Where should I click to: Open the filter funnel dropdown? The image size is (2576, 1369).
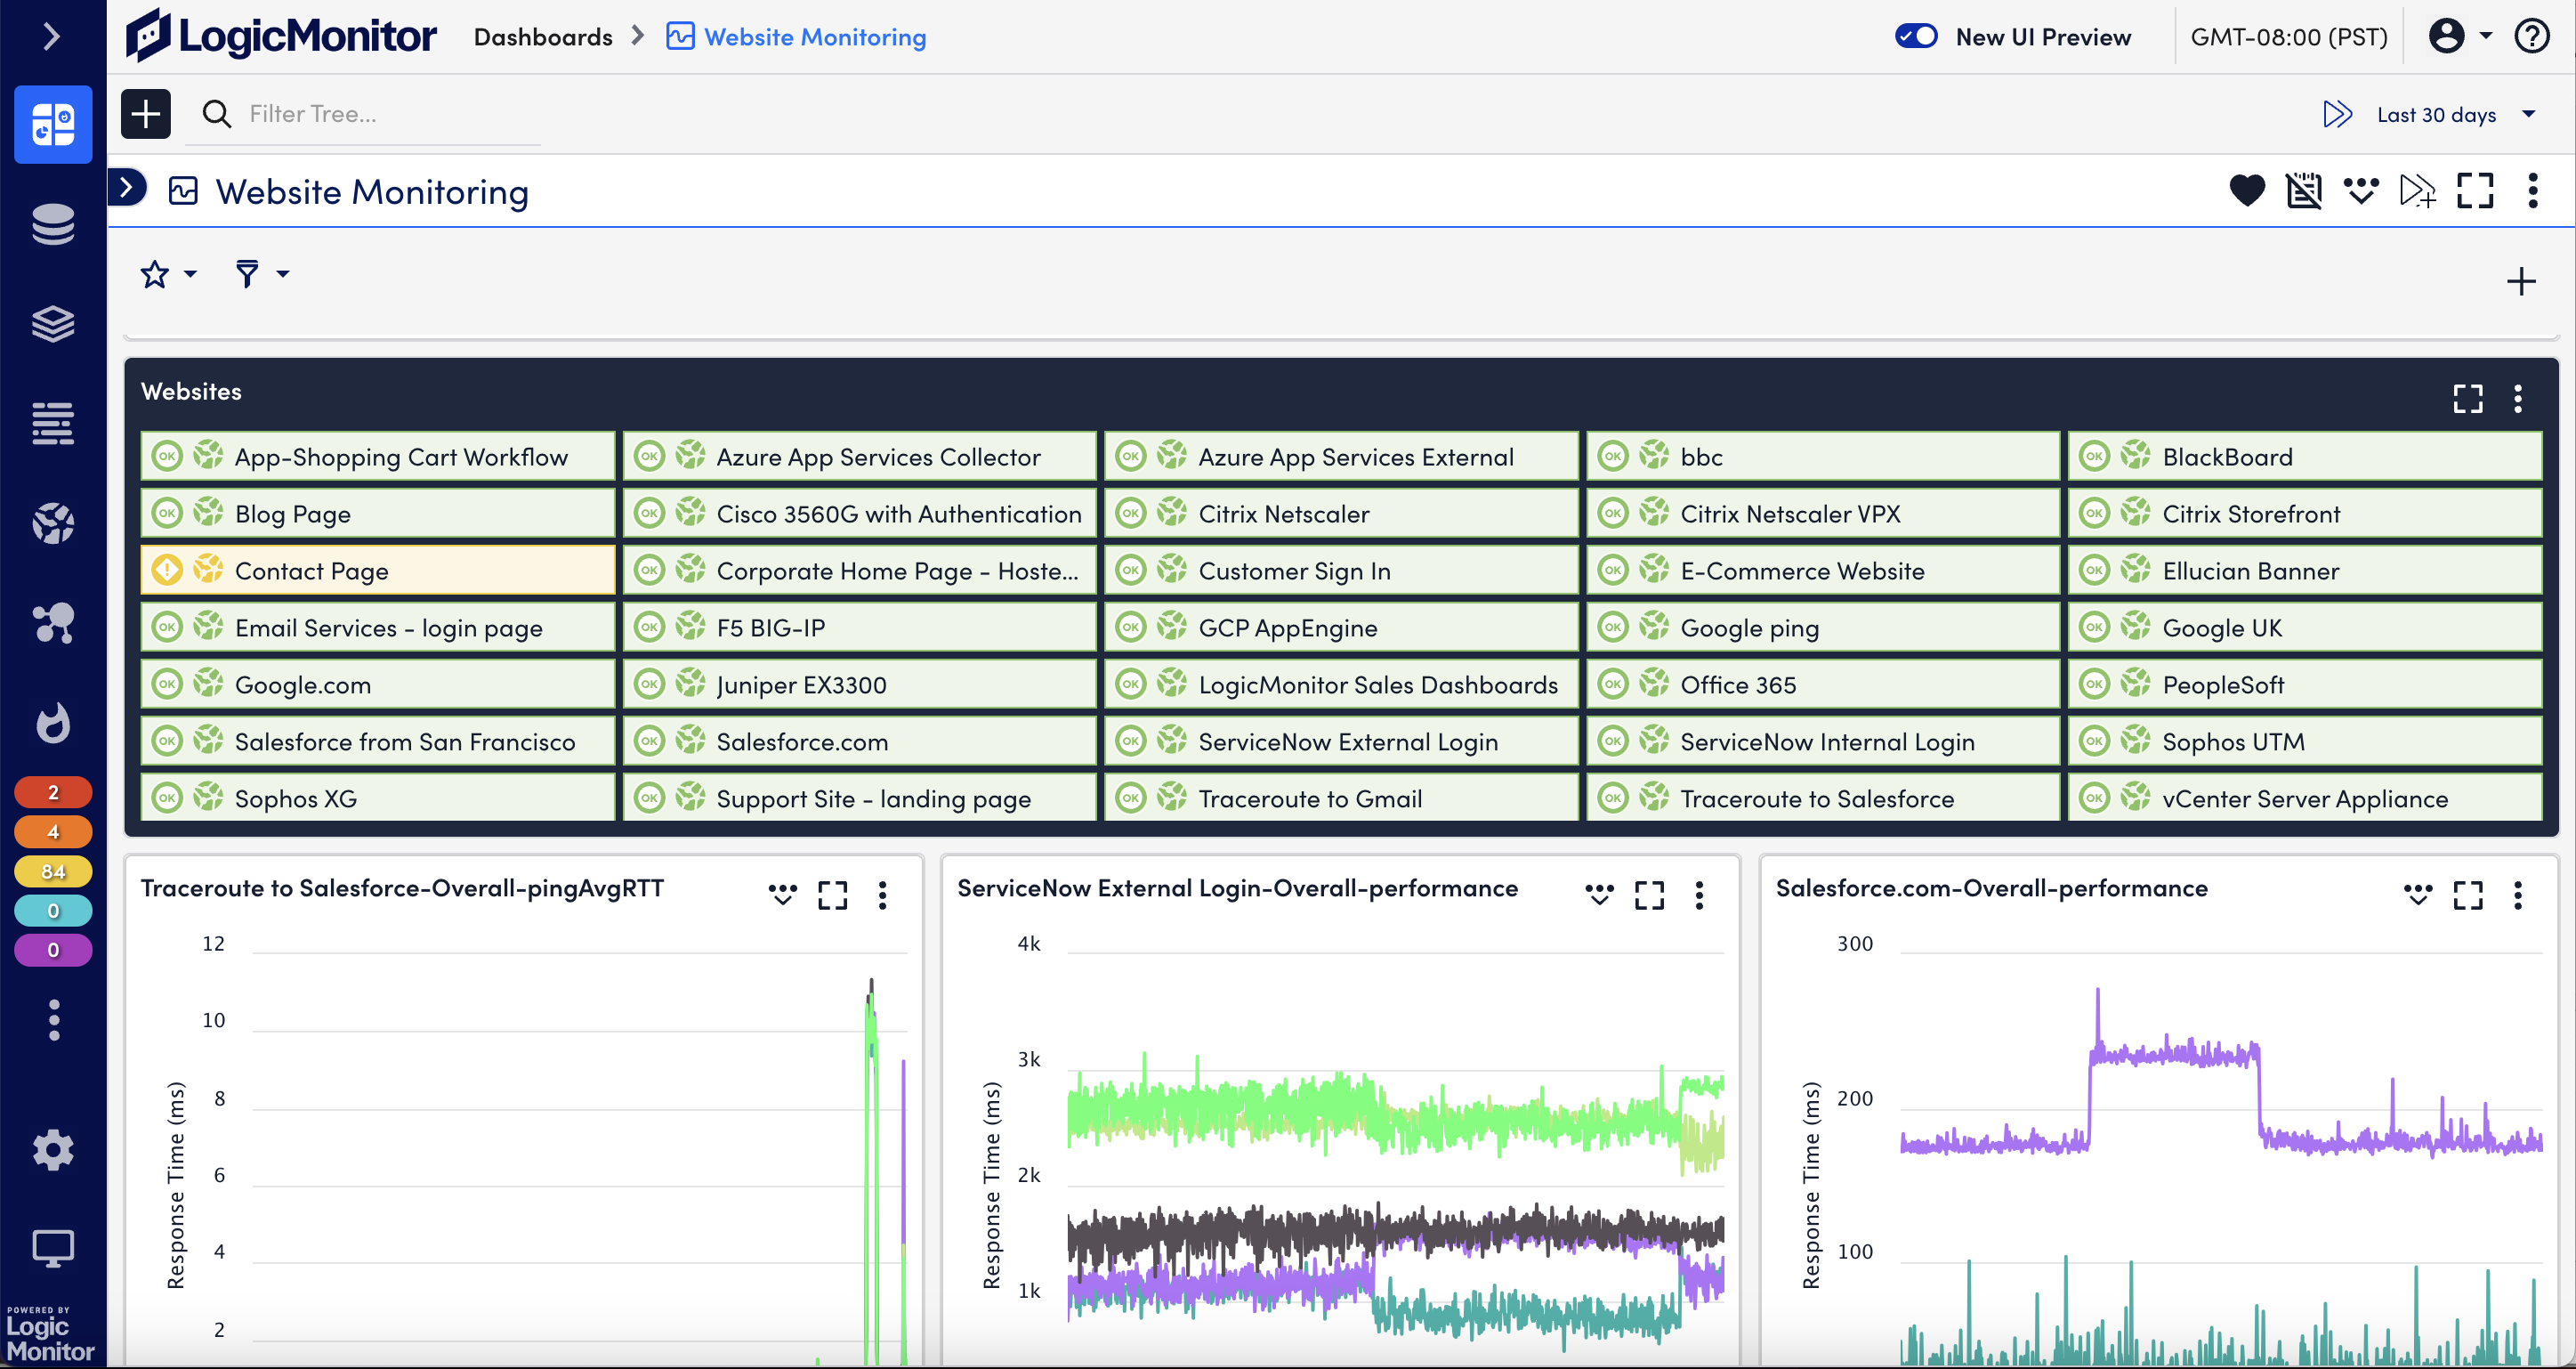tap(258, 273)
